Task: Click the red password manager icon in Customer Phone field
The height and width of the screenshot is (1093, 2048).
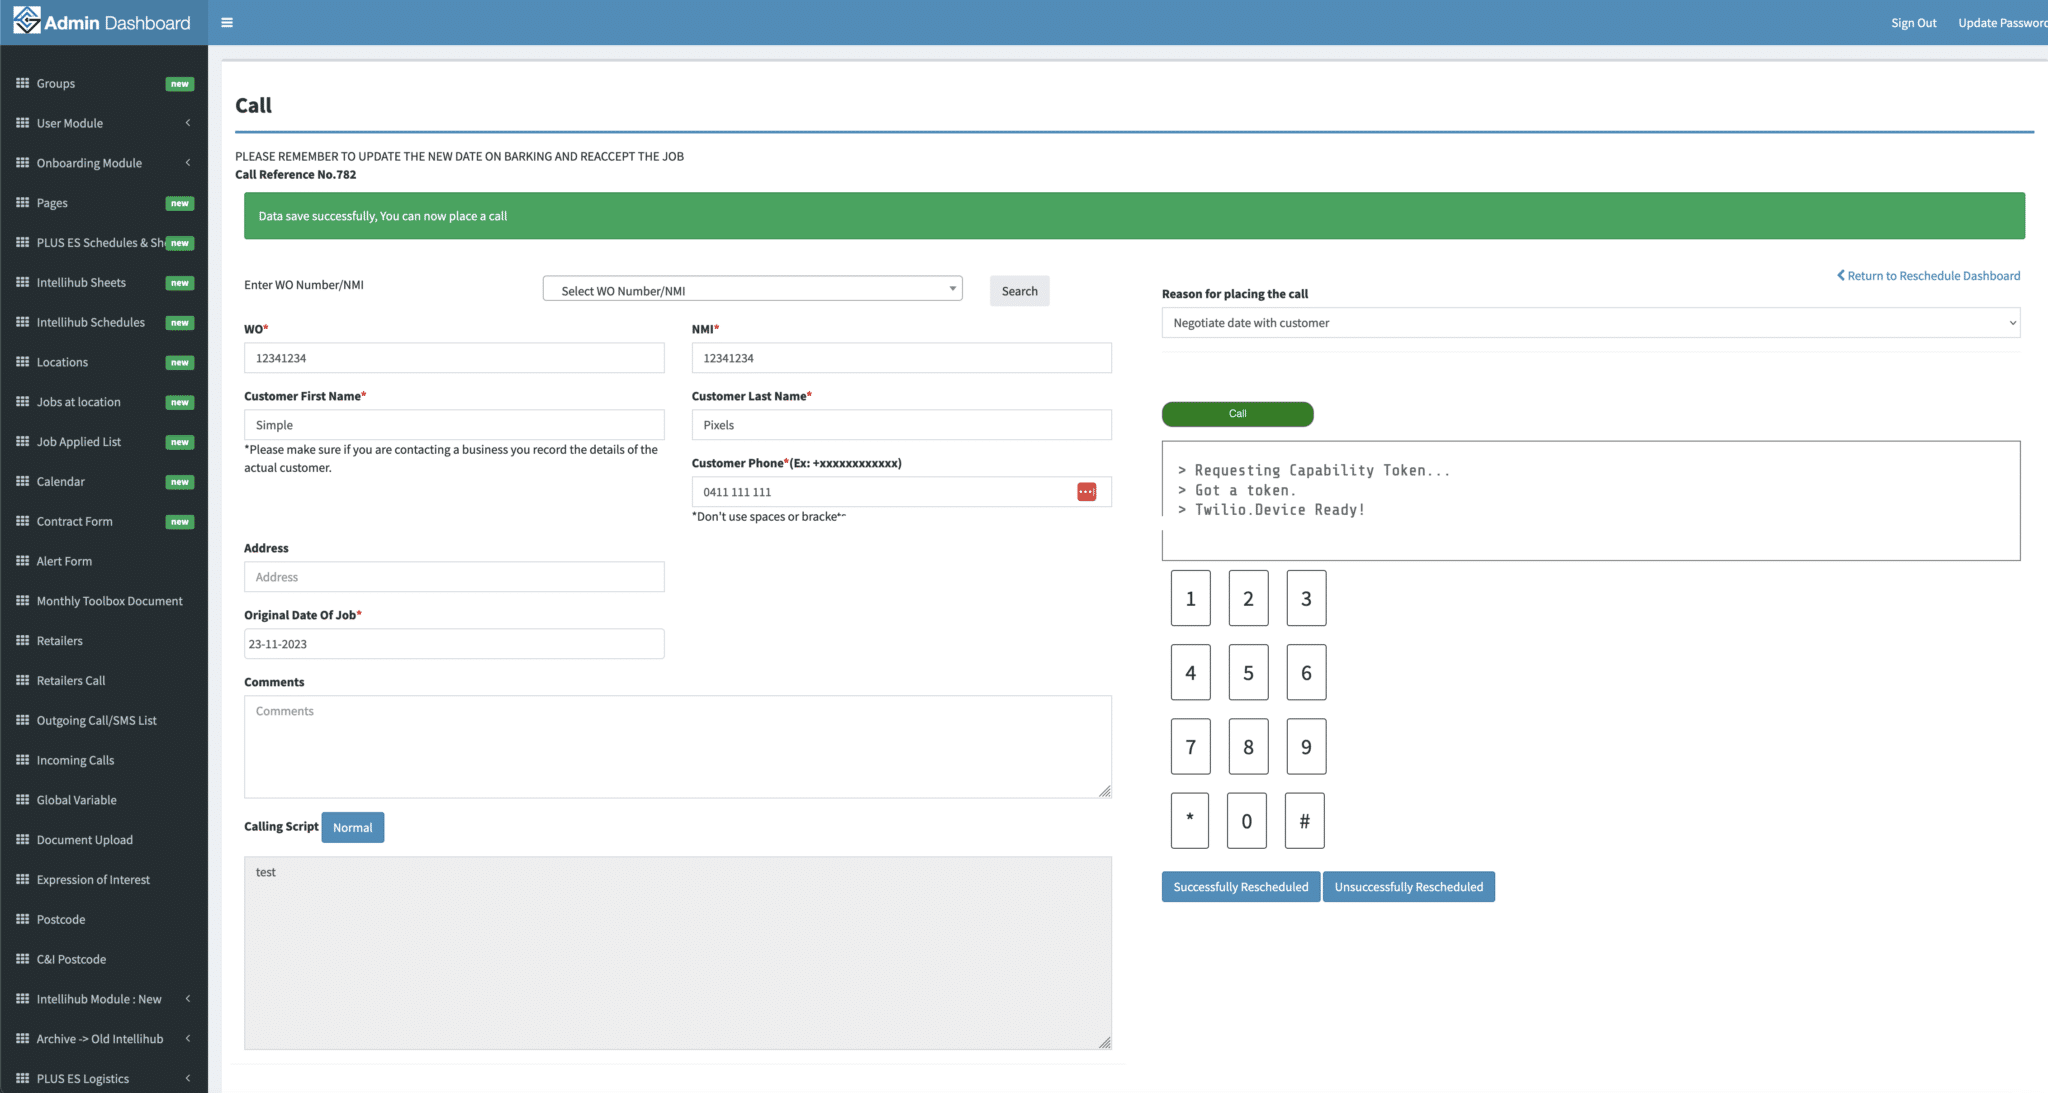Action: coord(1086,491)
